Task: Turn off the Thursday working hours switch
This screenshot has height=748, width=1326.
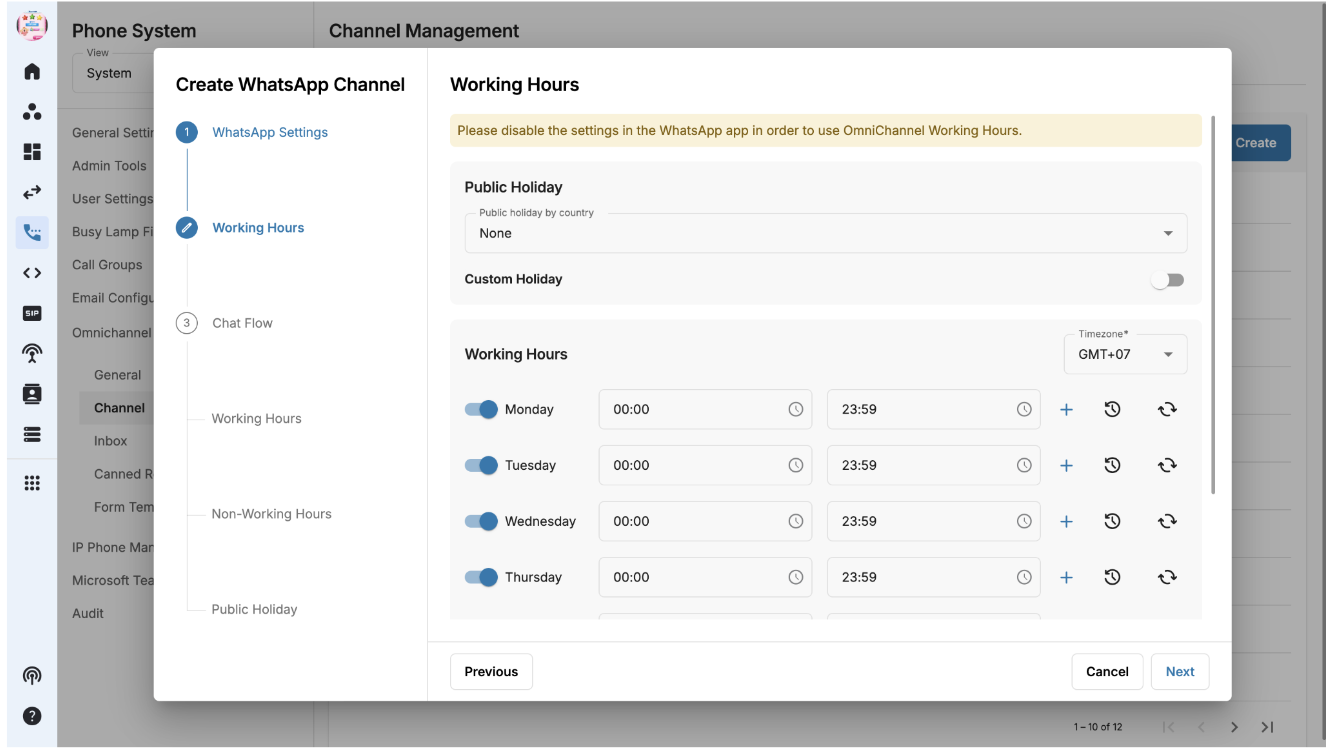Action: click(x=481, y=577)
